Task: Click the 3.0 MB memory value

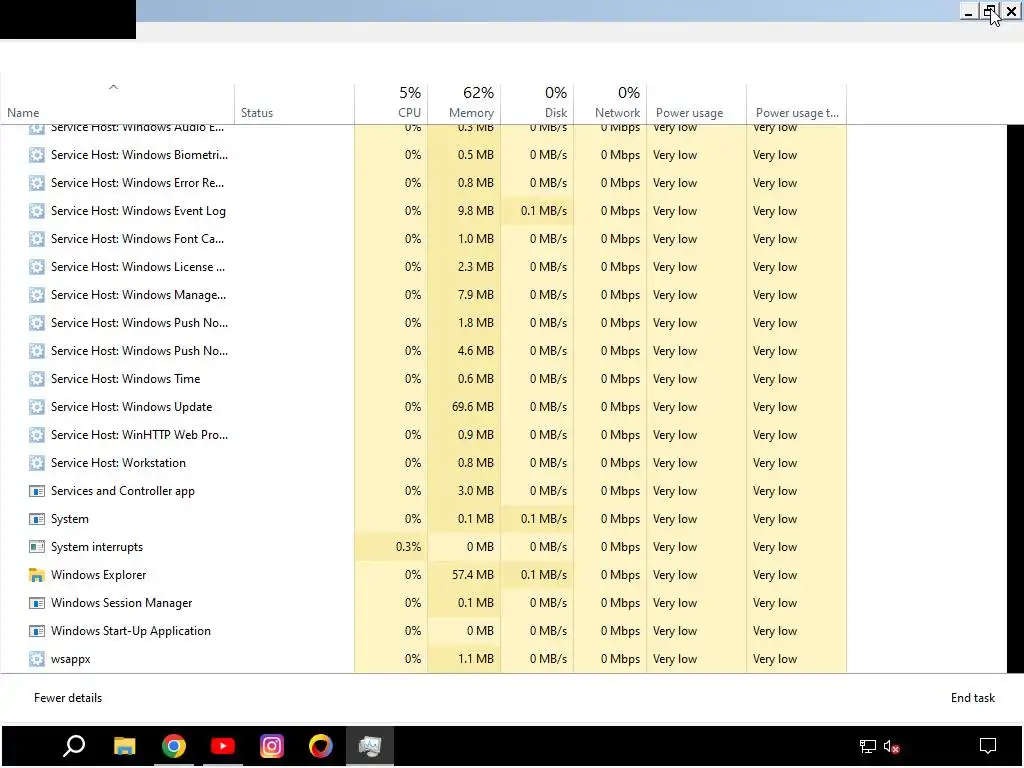Action: [475, 491]
